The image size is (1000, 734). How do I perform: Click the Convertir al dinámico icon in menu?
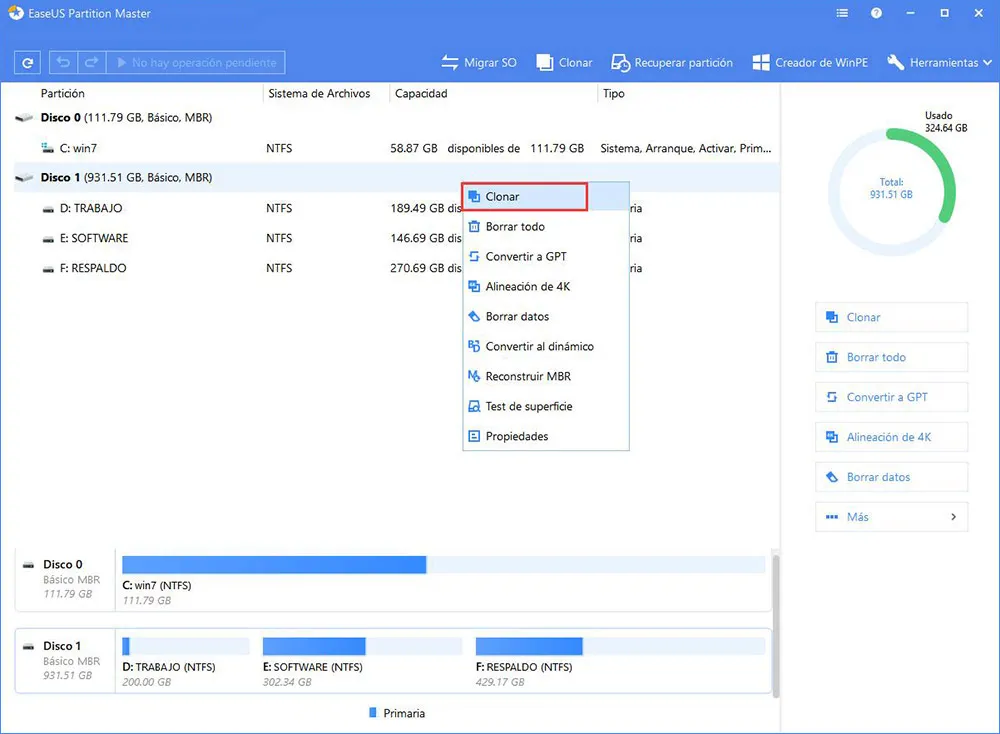click(474, 346)
